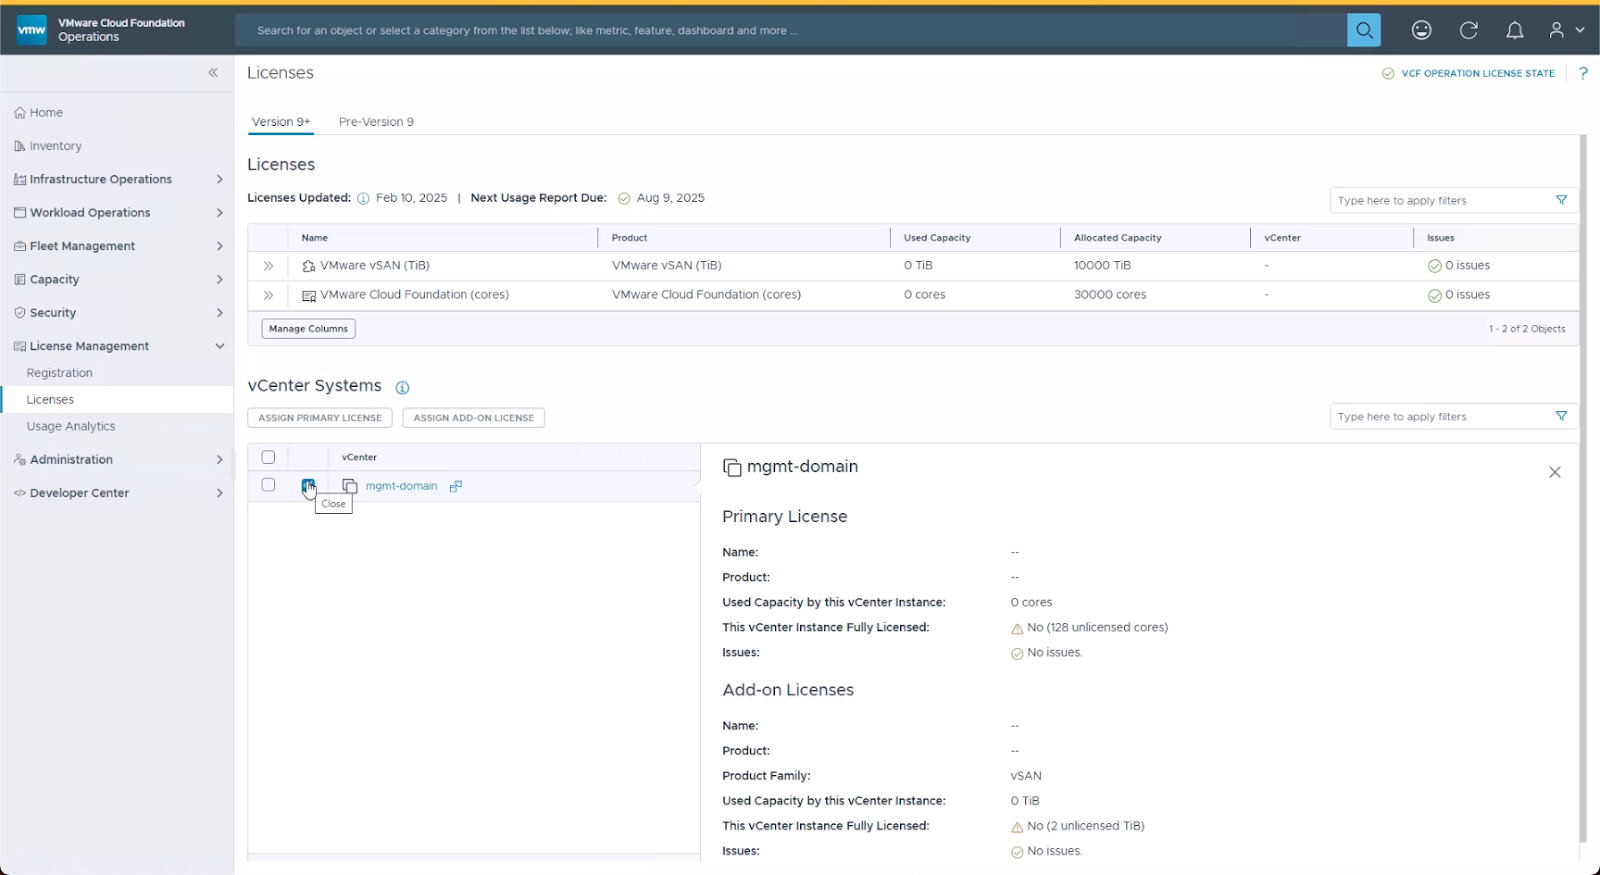Image resolution: width=1600 pixels, height=875 pixels.
Task: Focus the vCenter Systems filter field
Action: coord(1440,416)
